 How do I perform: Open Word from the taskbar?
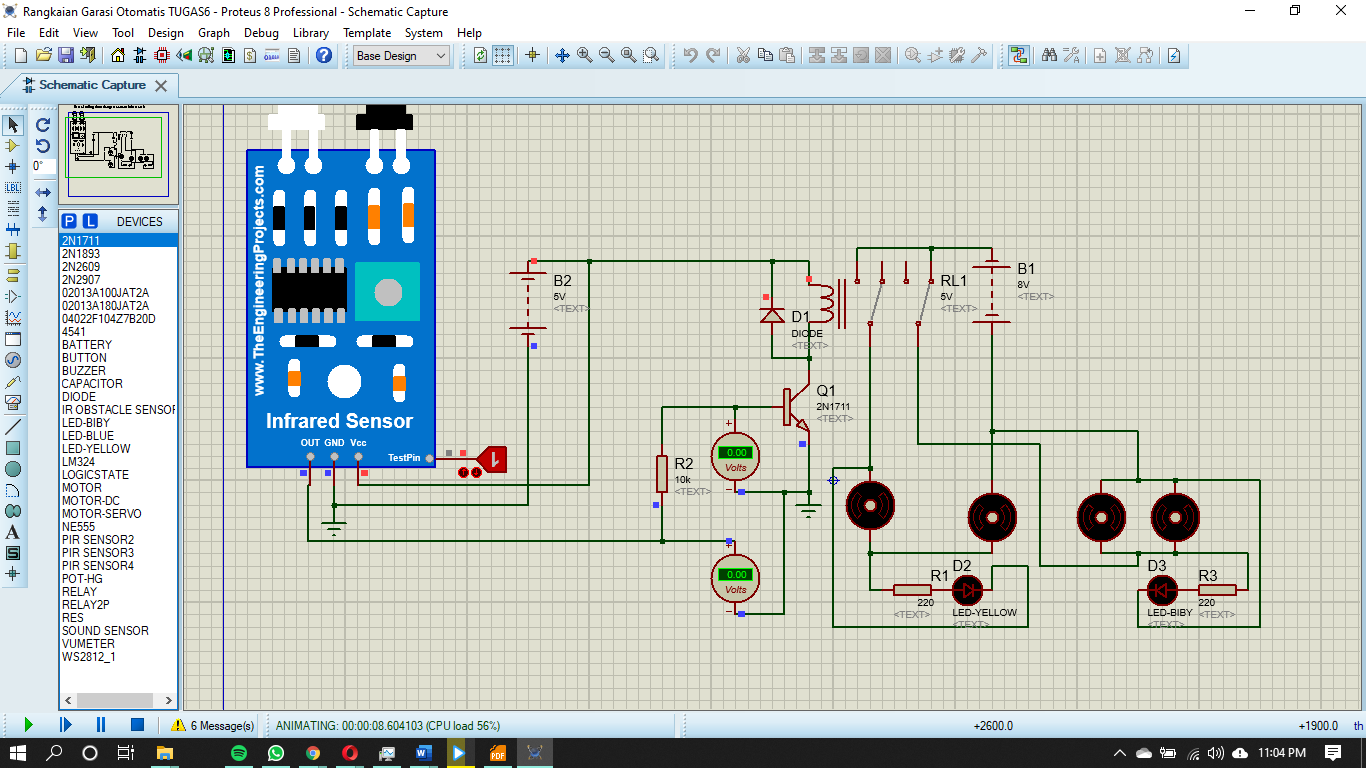pyautogui.click(x=423, y=752)
